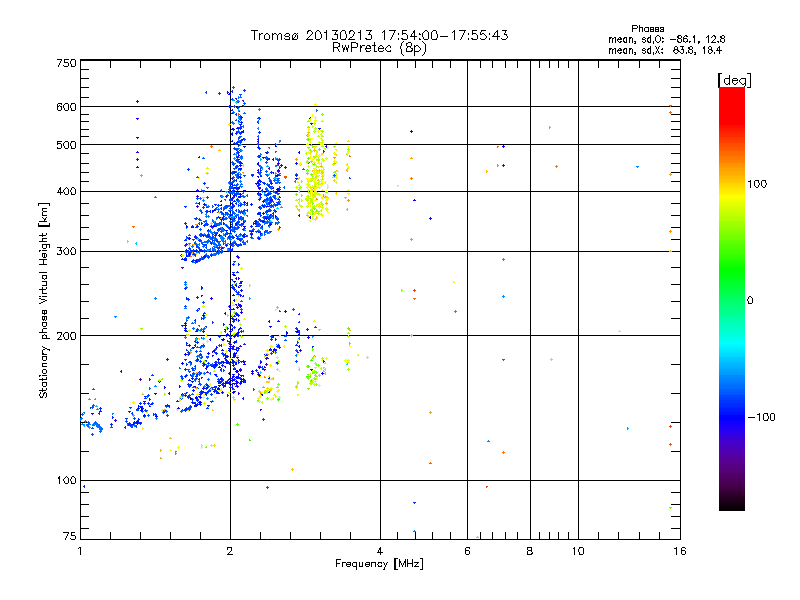Click the frequency axis label 1
Image resolution: width=800 pixels, height=600 pixels.
pyautogui.click(x=80, y=551)
